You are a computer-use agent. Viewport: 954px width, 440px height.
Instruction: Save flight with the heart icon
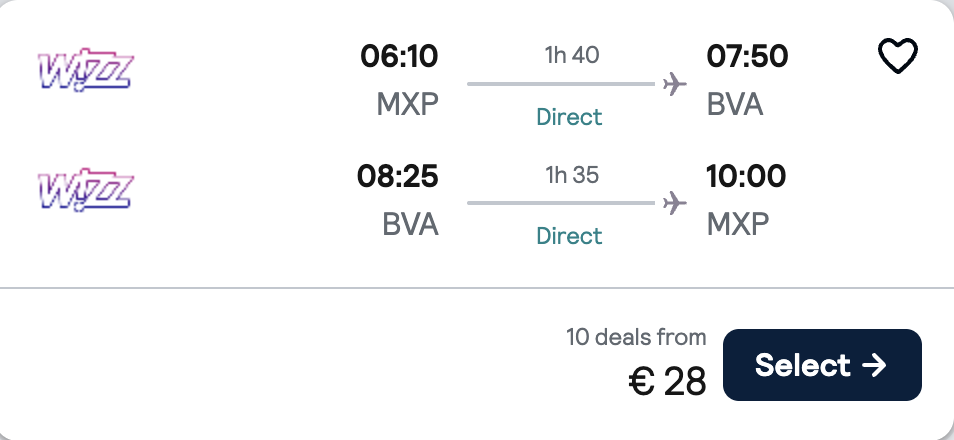897,58
